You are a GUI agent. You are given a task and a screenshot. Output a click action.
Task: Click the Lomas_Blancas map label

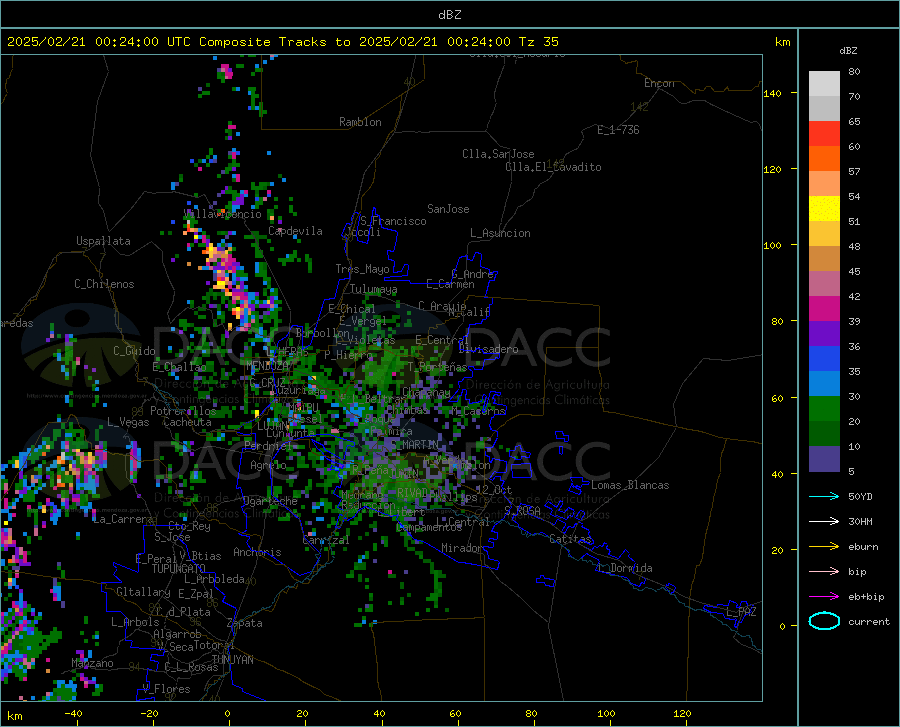pyautogui.click(x=630, y=485)
